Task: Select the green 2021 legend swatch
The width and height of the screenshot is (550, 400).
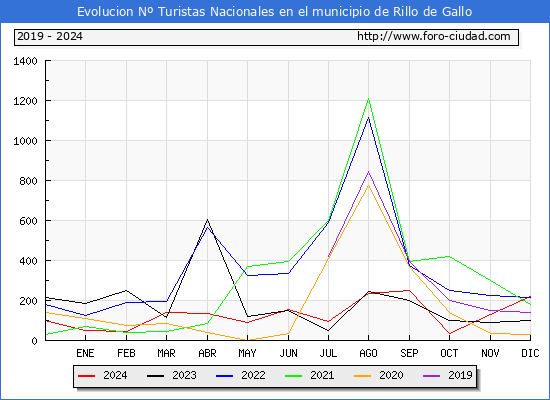Action: 294,376
